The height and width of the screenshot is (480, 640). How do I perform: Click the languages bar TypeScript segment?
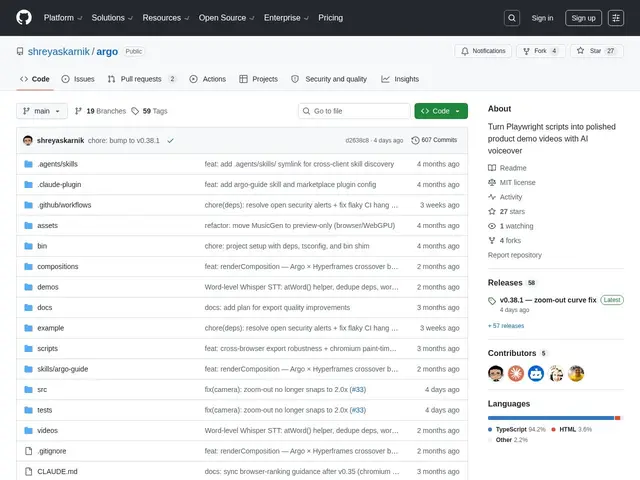coord(551,418)
